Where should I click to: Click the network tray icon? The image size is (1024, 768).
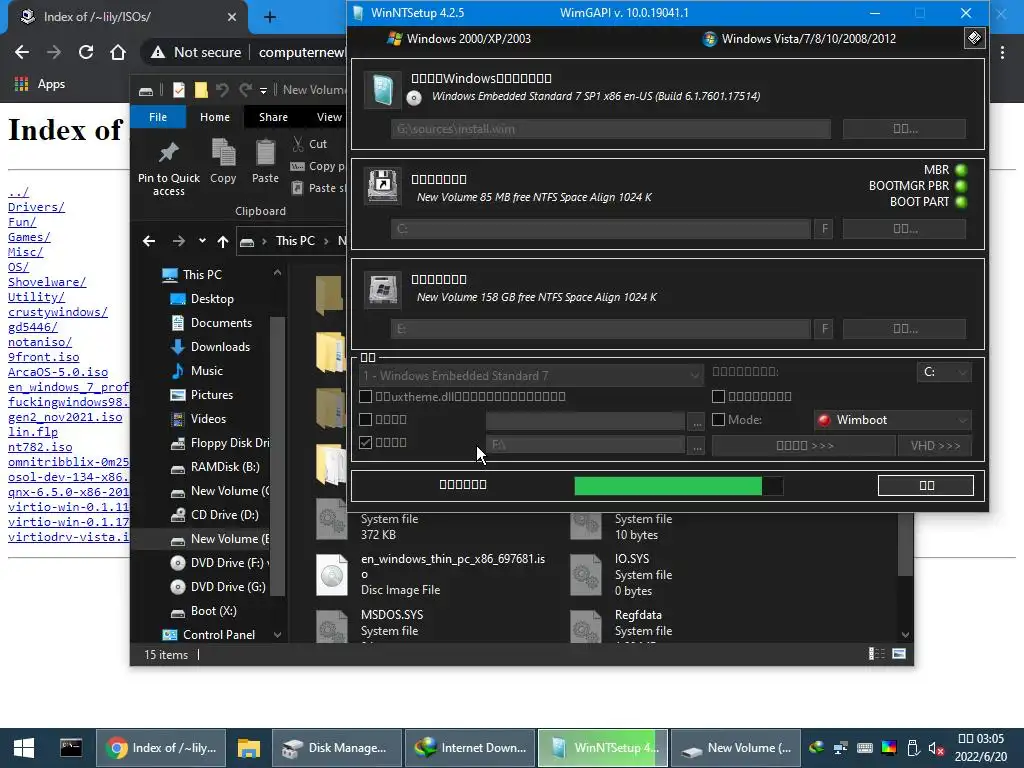tap(840, 748)
